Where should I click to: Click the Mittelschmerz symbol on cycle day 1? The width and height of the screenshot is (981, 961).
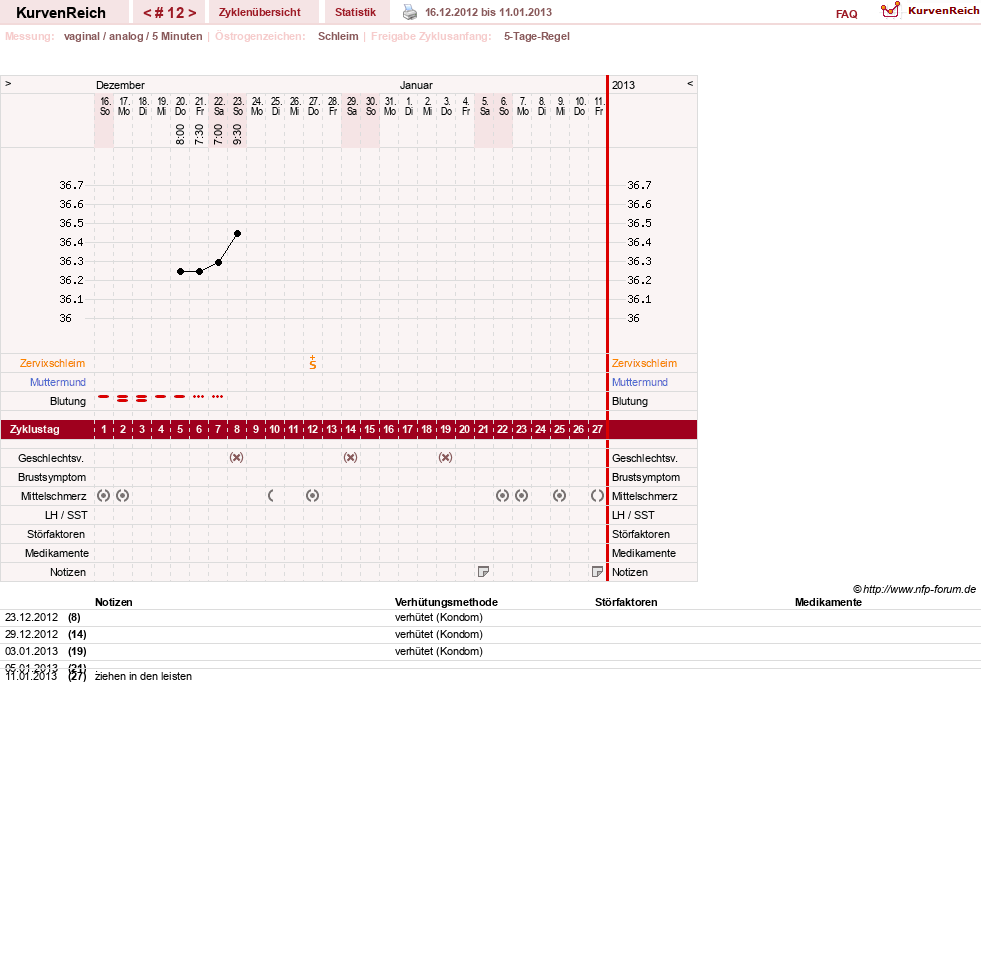(104, 496)
